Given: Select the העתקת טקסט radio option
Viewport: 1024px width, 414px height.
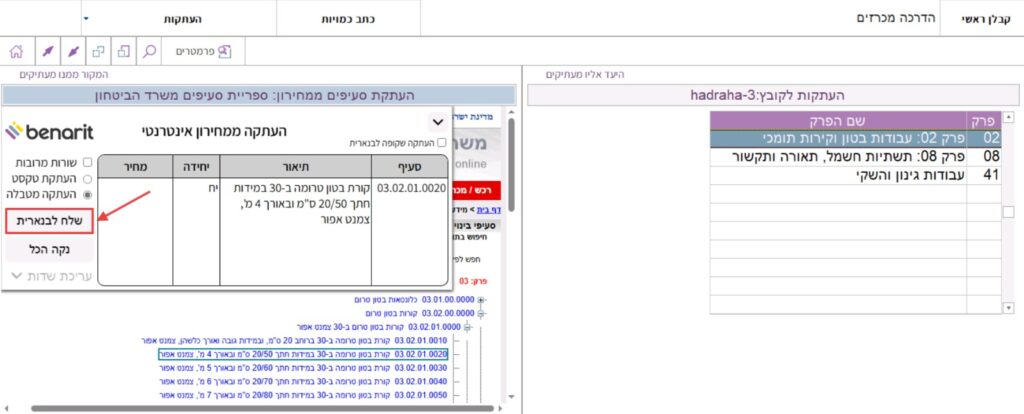Looking at the screenshot, I should coord(88,178).
